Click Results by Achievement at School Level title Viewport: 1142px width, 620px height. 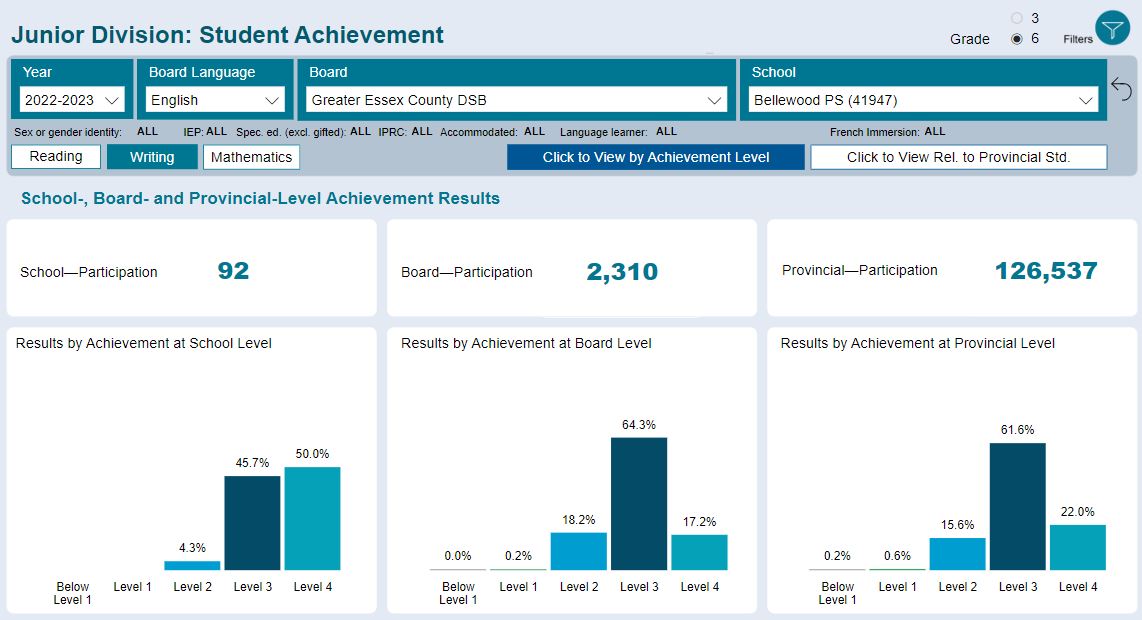[143, 343]
